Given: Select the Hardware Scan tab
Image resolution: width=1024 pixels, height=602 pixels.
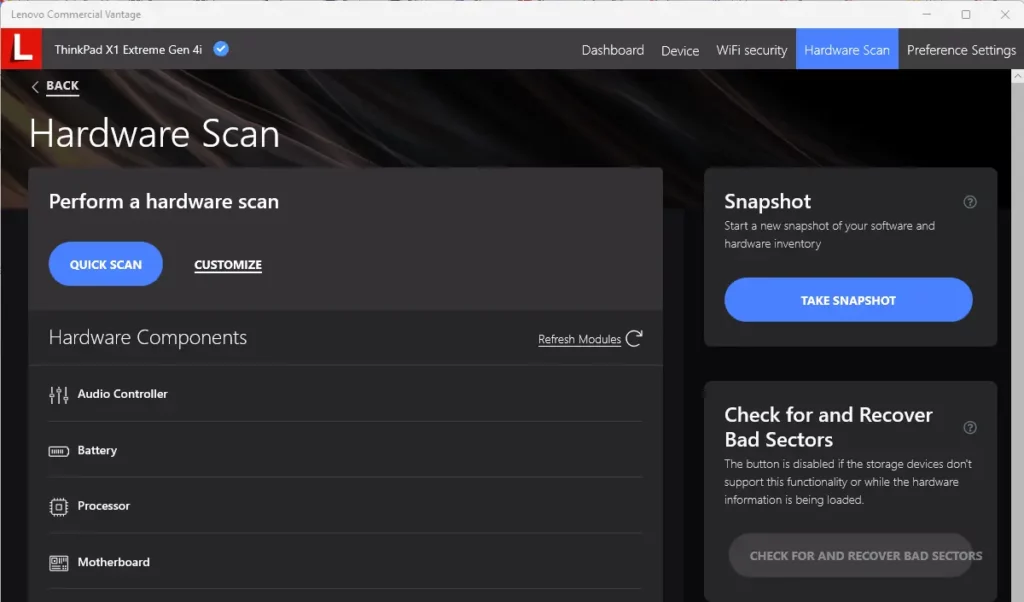Looking at the screenshot, I should point(847,49).
